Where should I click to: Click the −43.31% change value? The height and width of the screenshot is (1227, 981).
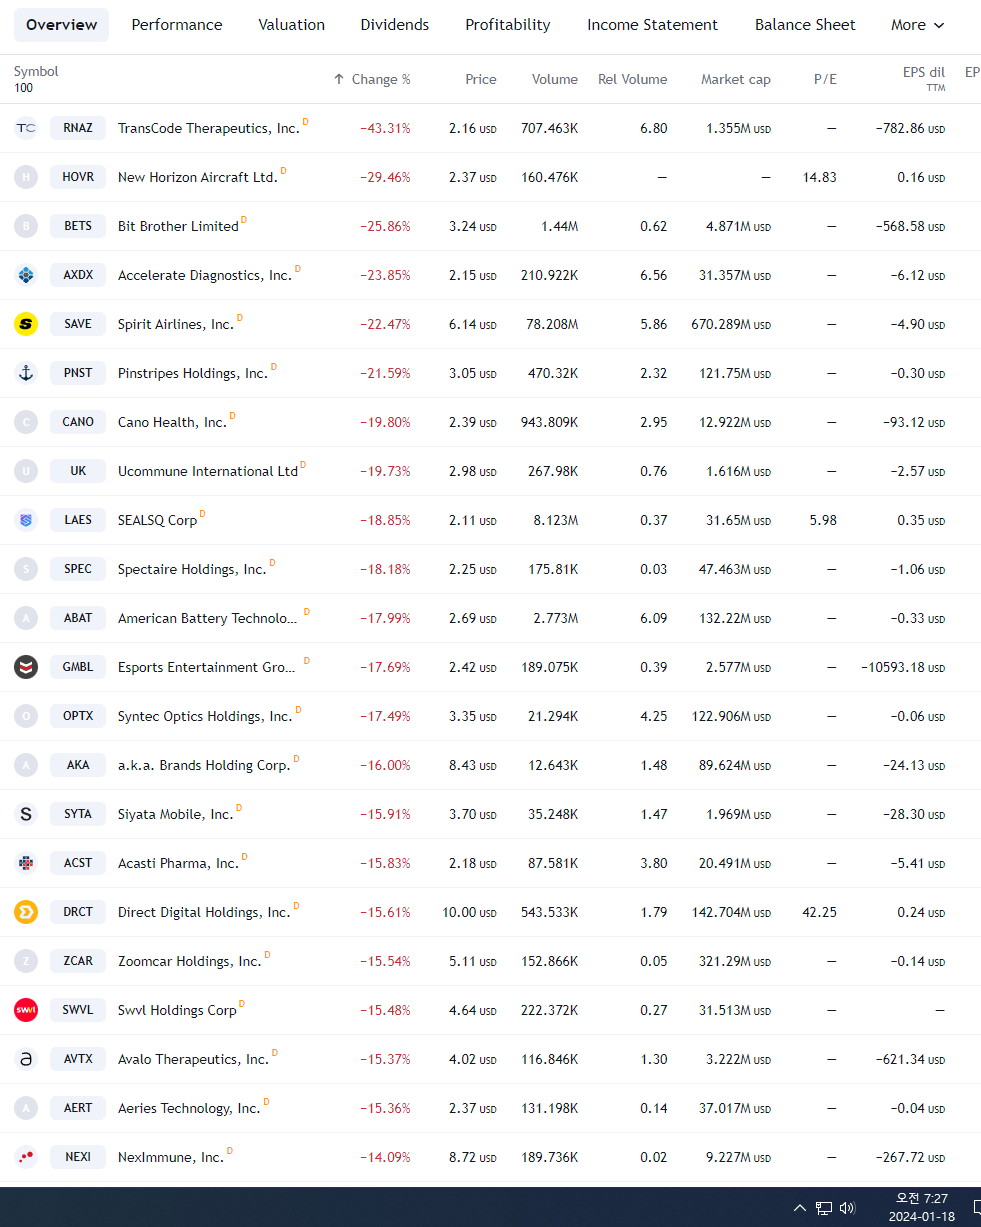[x=385, y=129]
